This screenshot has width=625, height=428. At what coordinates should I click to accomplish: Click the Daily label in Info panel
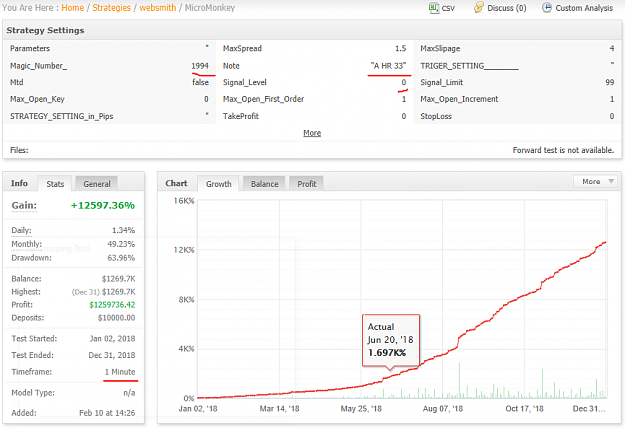21,230
